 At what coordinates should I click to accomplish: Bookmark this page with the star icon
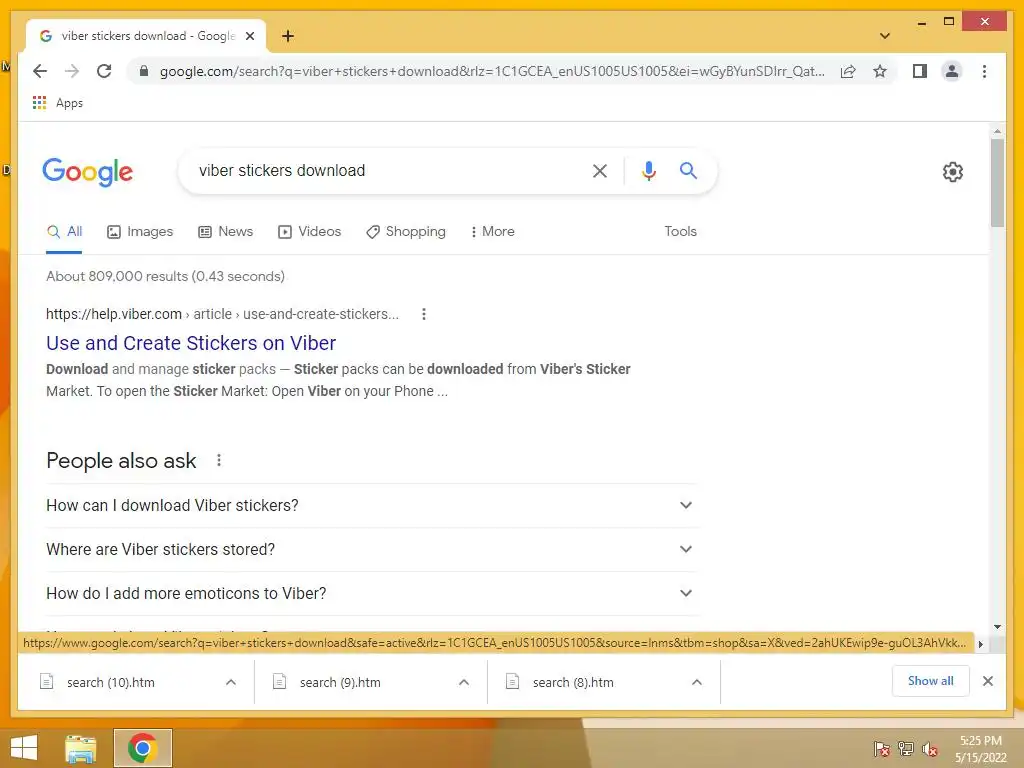[880, 71]
